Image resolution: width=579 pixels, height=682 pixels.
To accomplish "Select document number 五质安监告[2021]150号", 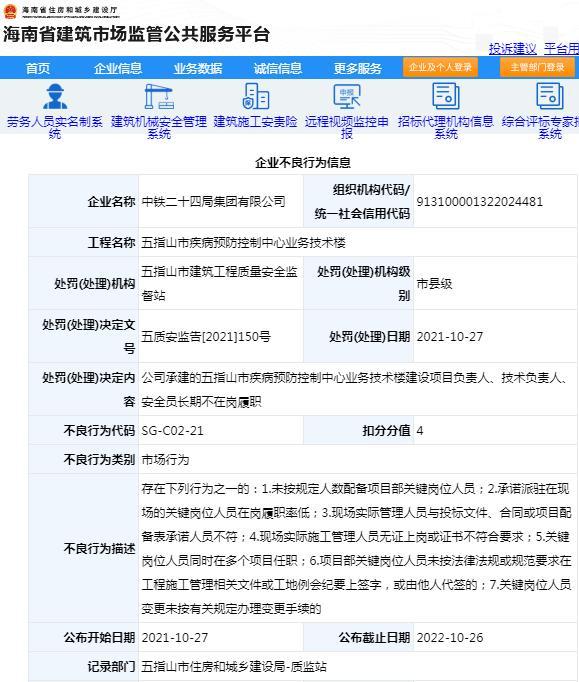I will tap(206, 336).
